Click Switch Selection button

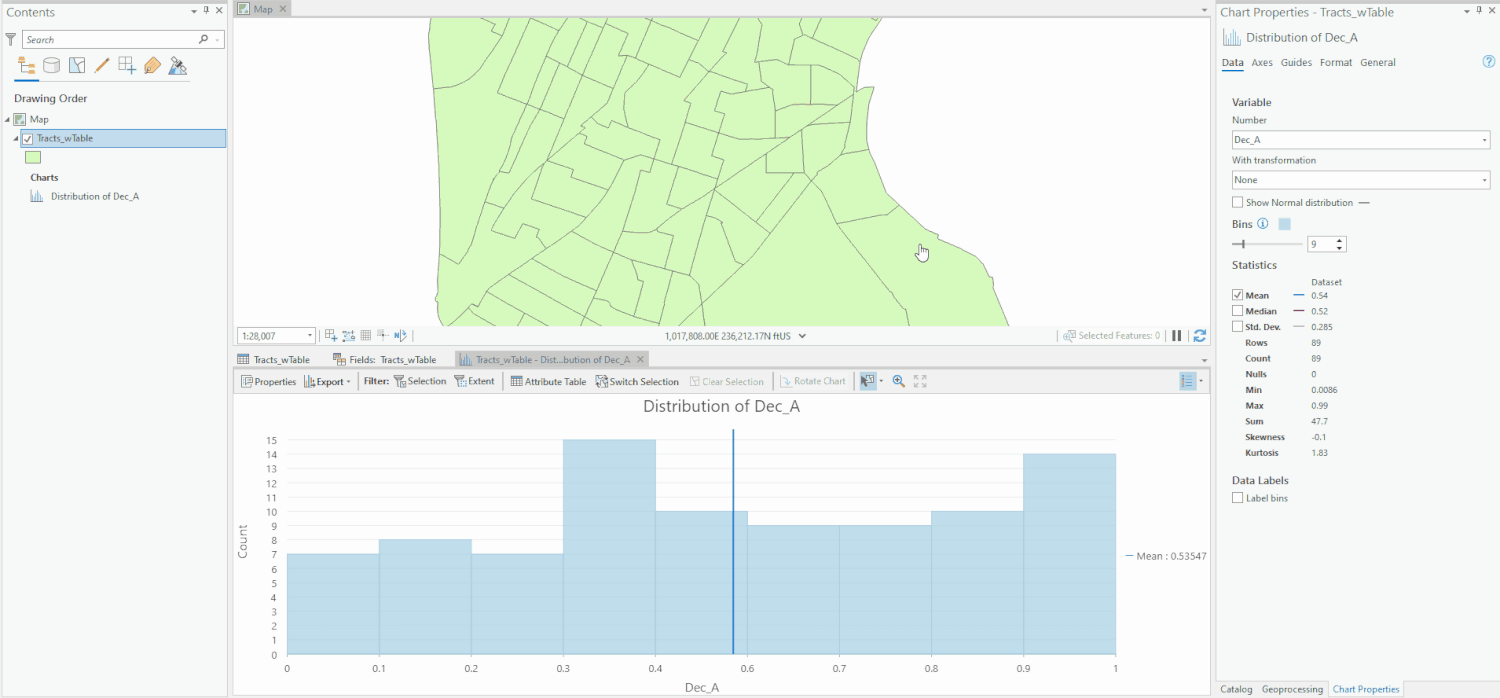click(637, 381)
